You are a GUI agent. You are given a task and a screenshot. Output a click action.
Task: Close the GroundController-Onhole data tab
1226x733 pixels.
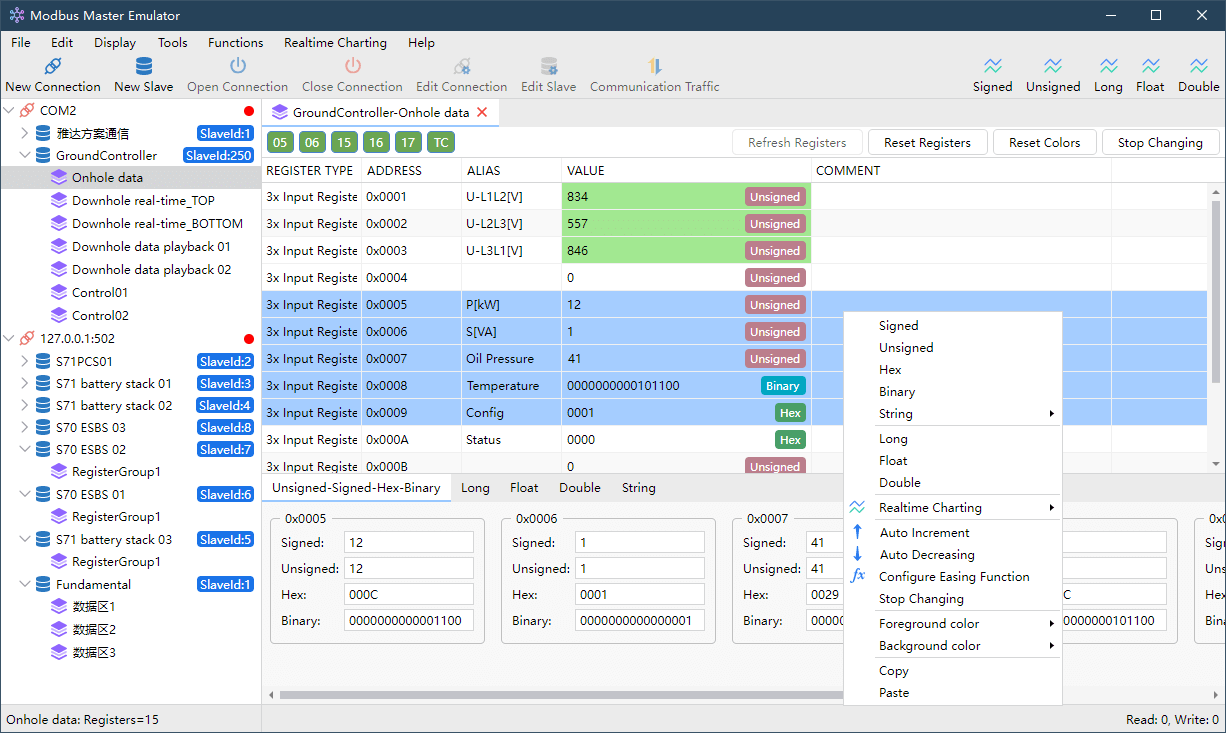482,113
